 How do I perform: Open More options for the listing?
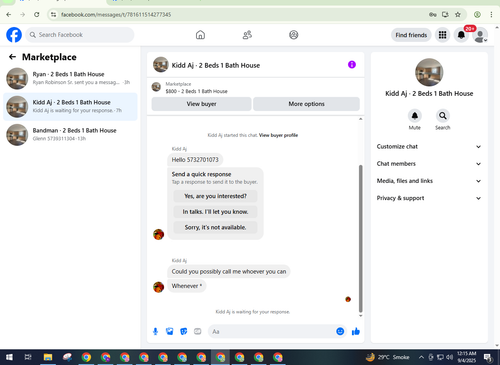pyautogui.click(x=306, y=104)
